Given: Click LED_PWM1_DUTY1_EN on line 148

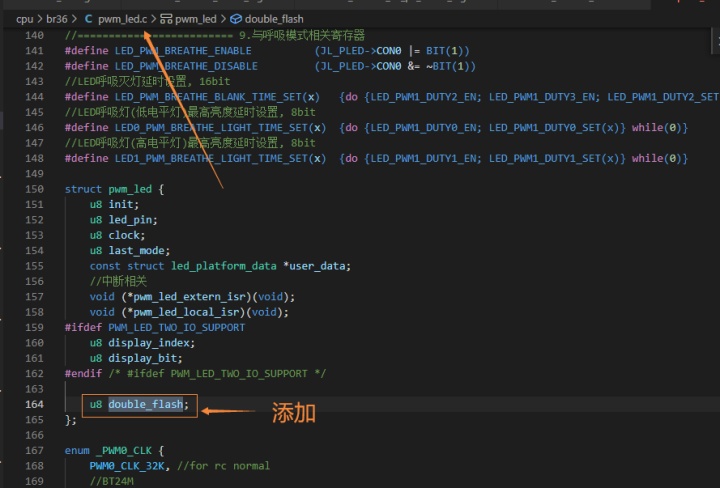Looking at the screenshot, I should (x=425, y=158).
